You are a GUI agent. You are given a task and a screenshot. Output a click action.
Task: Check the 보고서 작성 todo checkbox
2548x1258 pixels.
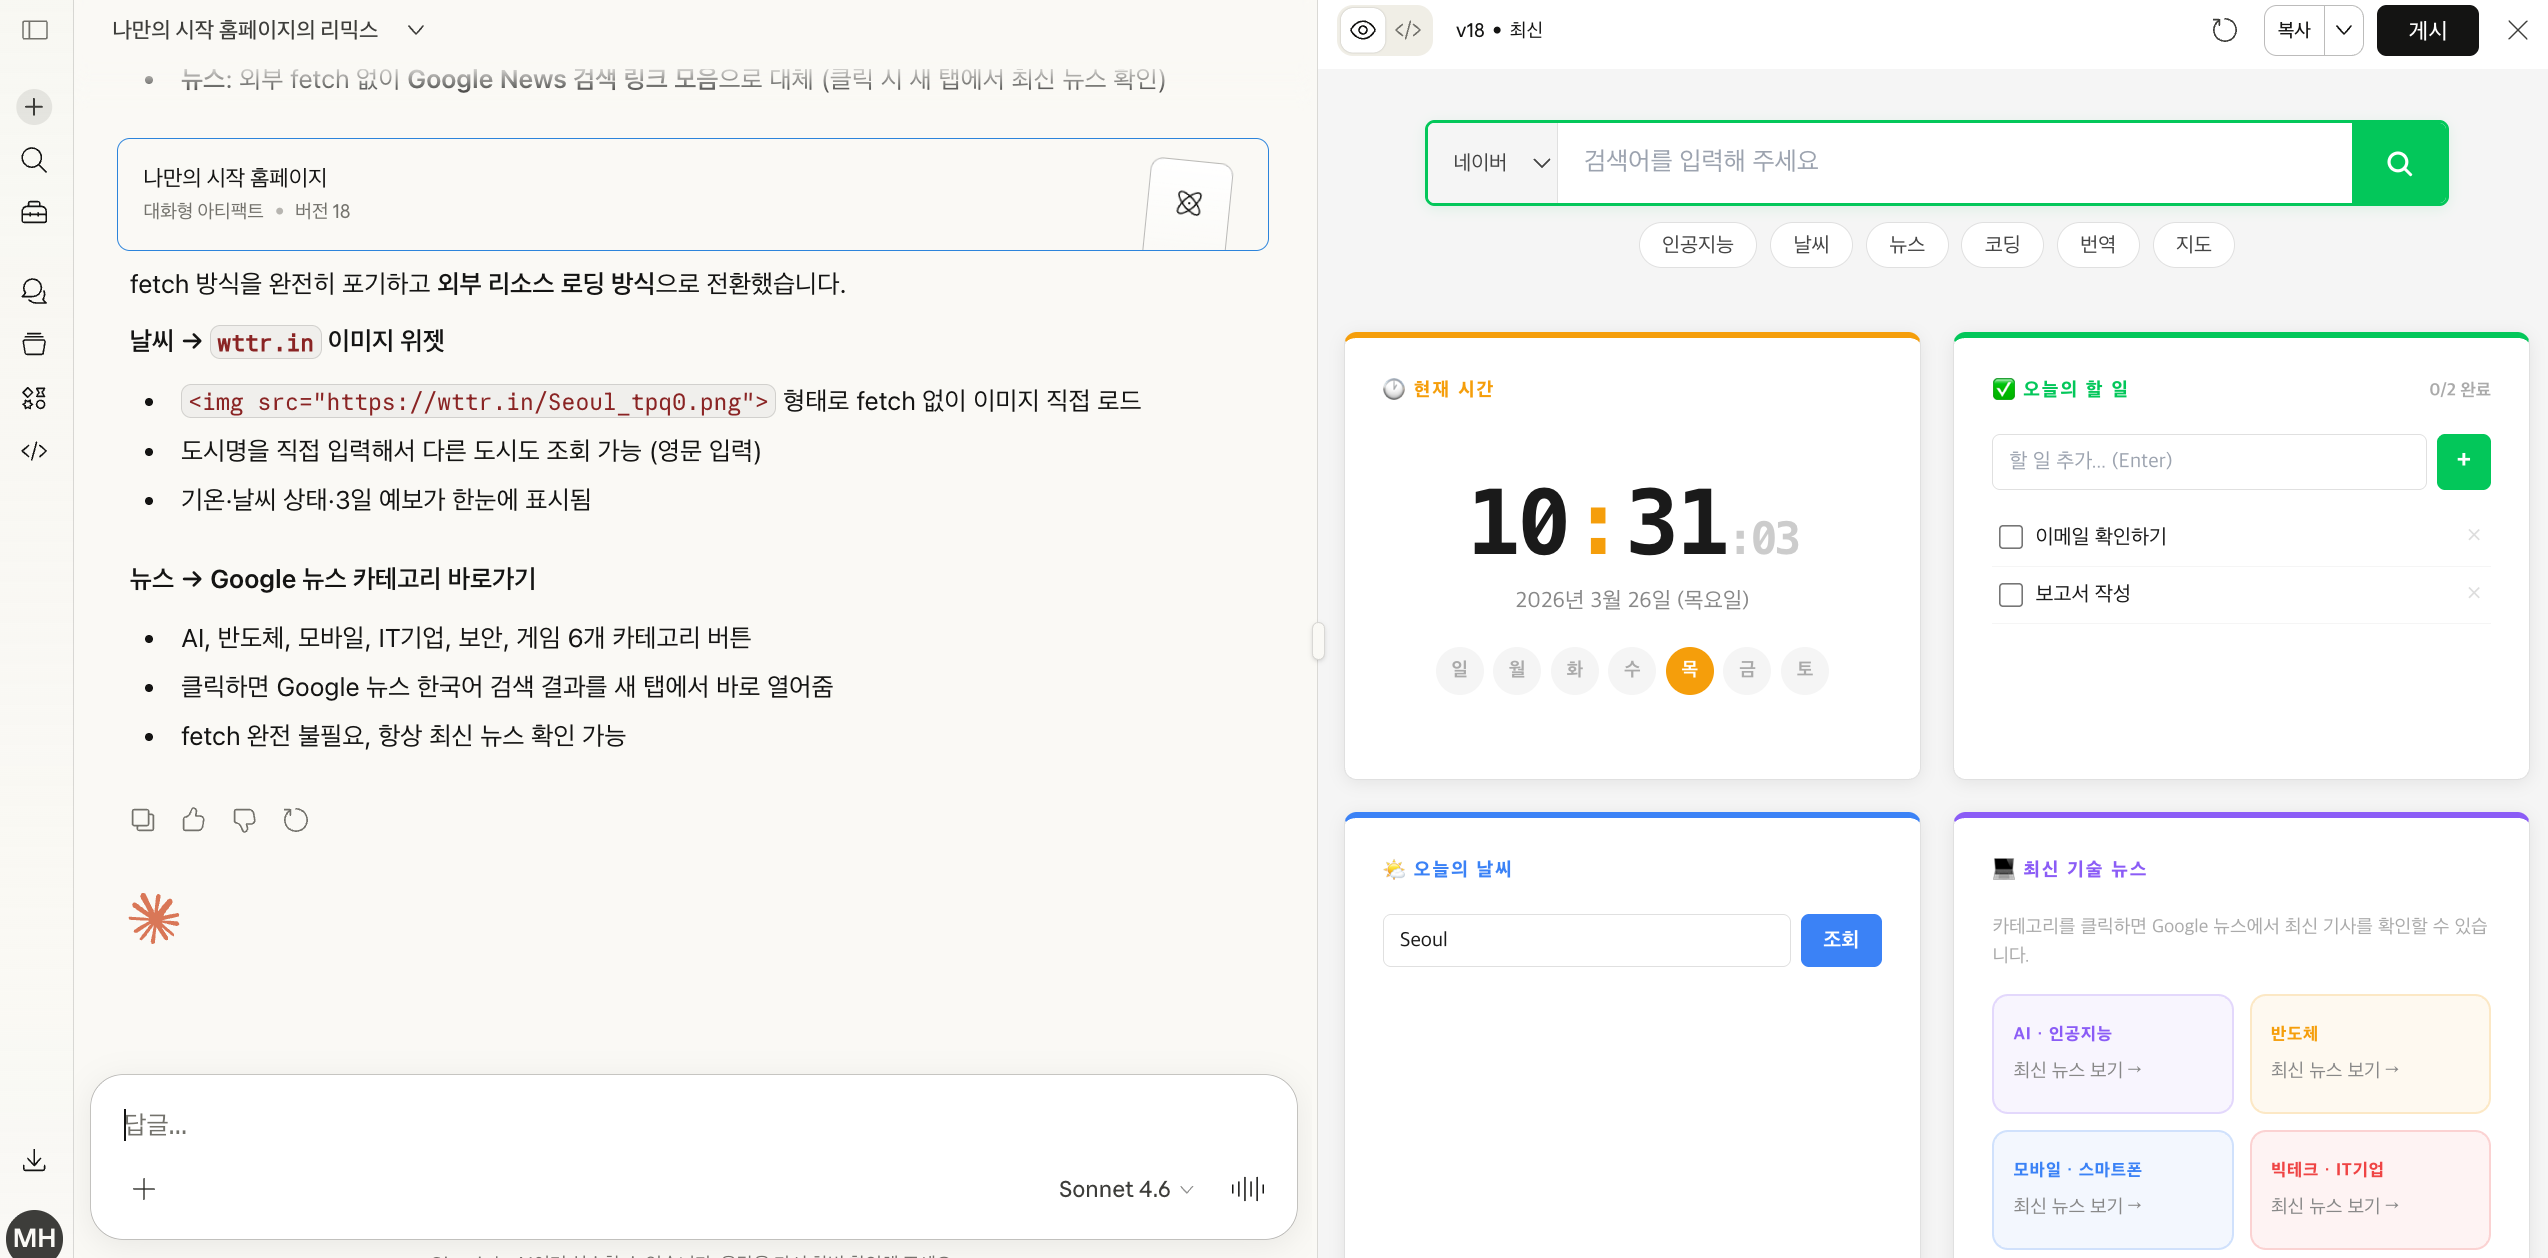(2010, 594)
